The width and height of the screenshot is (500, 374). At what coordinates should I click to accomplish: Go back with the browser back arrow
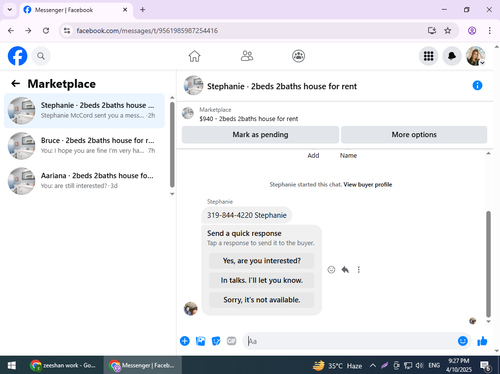pyautogui.click(x=11, y=31)
